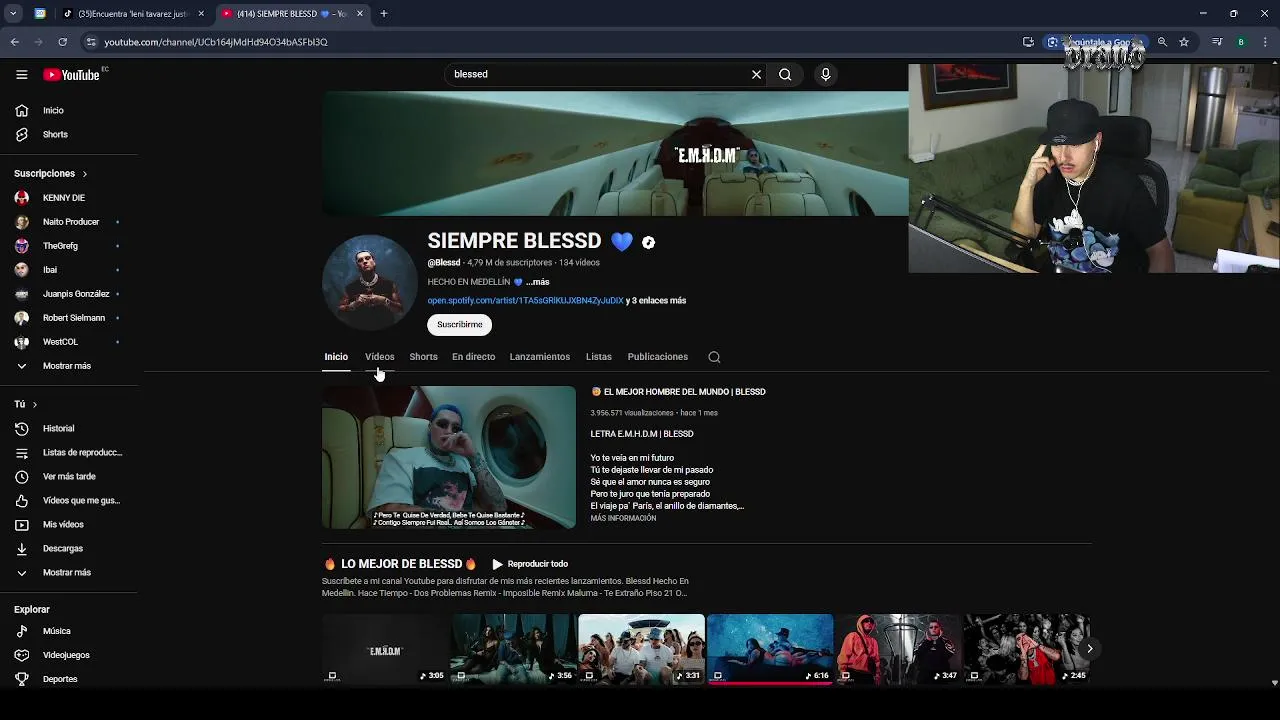Clear the search box text
The image size is (1280, 720).
pos(756,74)
